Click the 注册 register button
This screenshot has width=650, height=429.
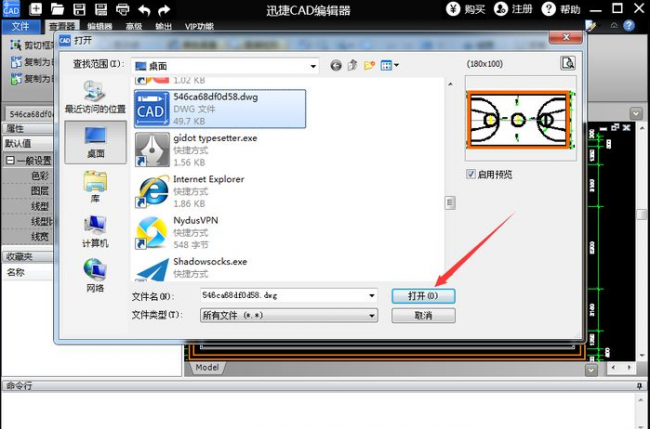coord(513,9)
